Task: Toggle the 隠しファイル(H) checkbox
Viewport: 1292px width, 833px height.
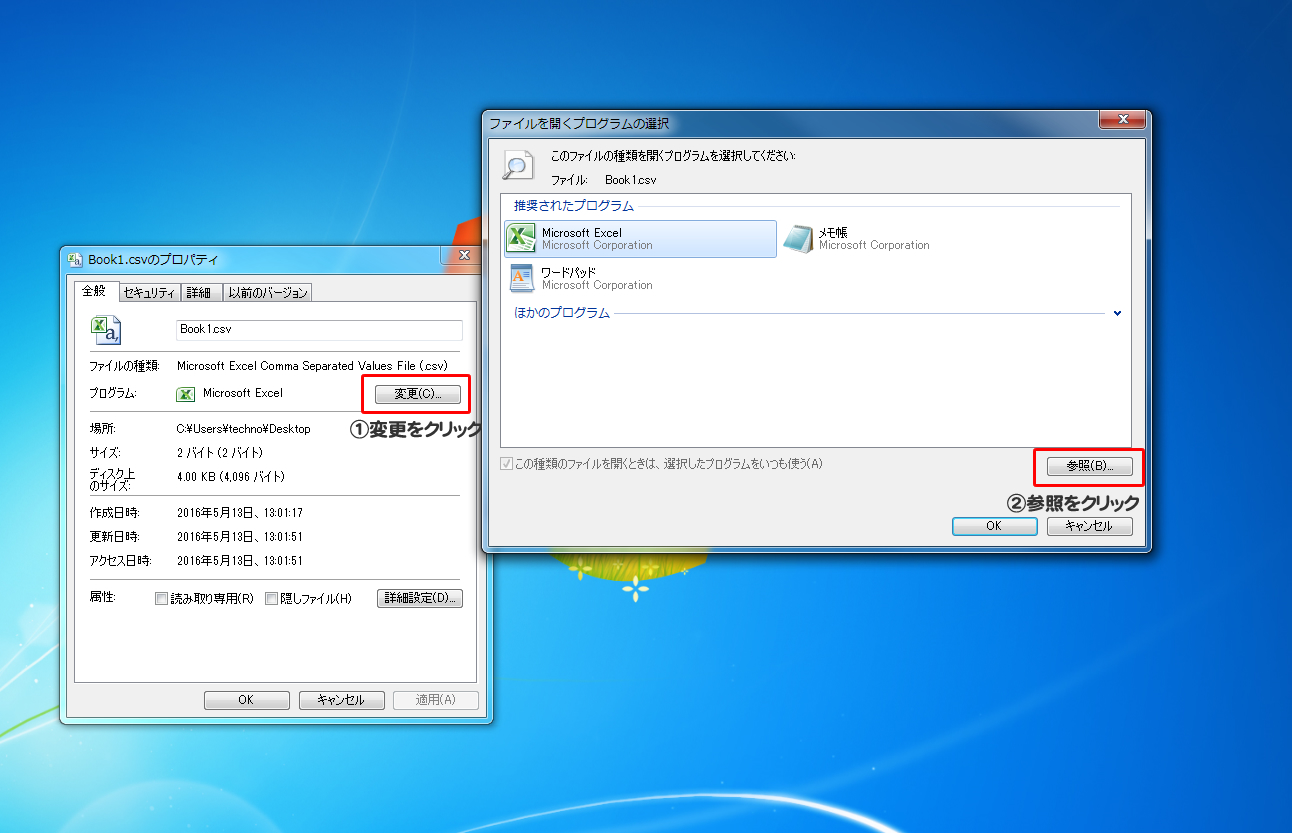Action: pyautogui.click(x=271, y=599)
